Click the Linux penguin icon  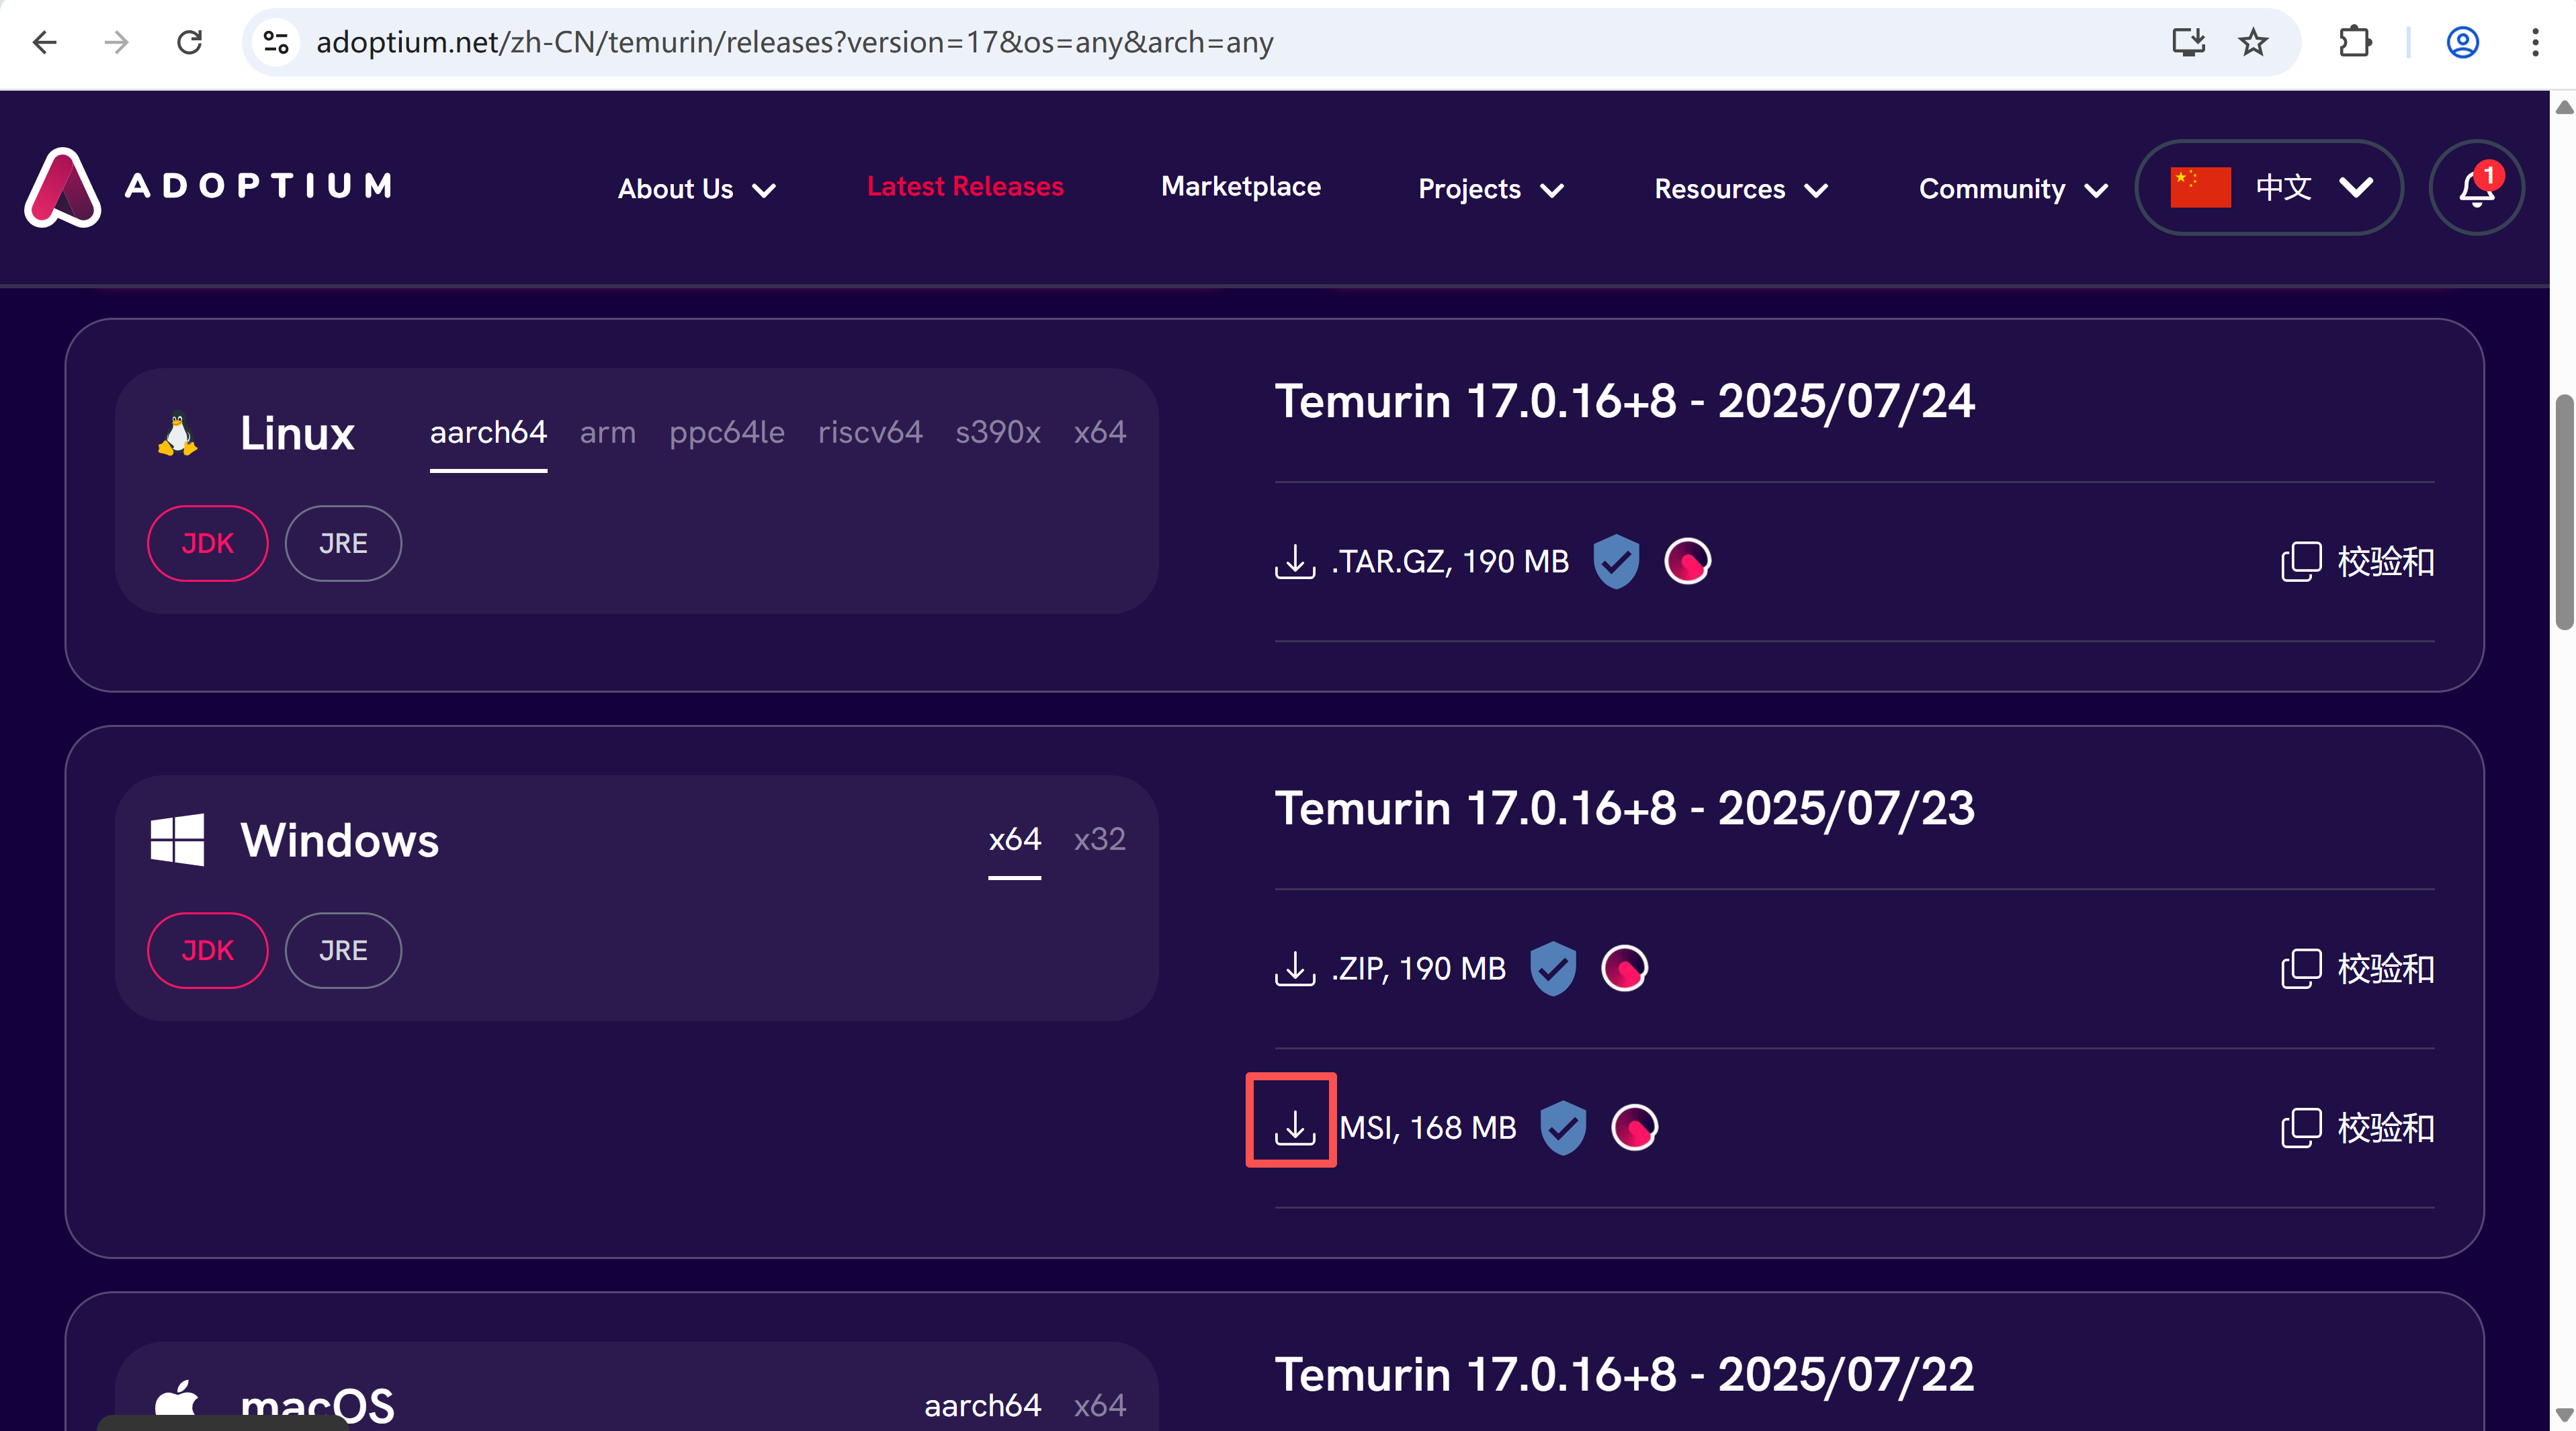pyautogui.click(x=177, y=434)
